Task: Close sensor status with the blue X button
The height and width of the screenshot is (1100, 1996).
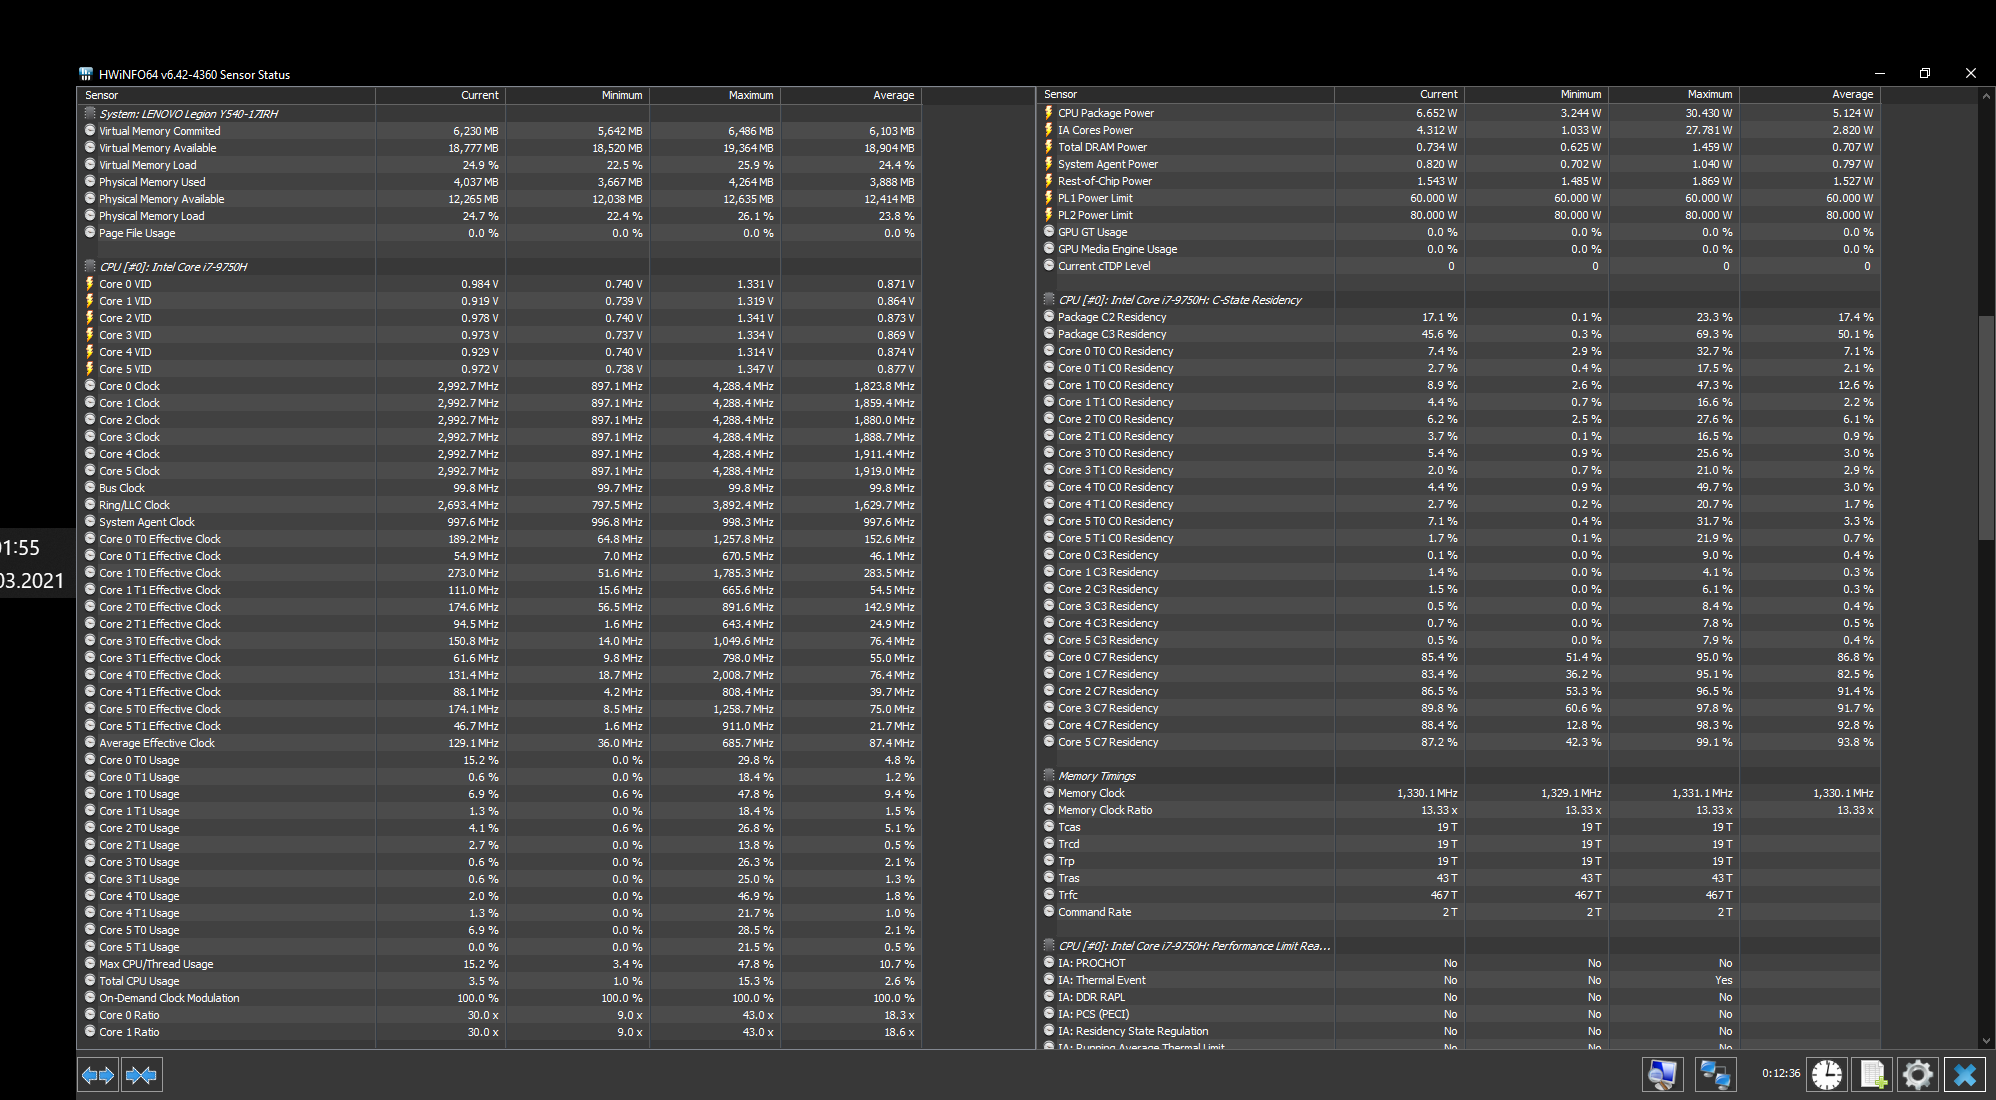Action: [1965, 1075]
